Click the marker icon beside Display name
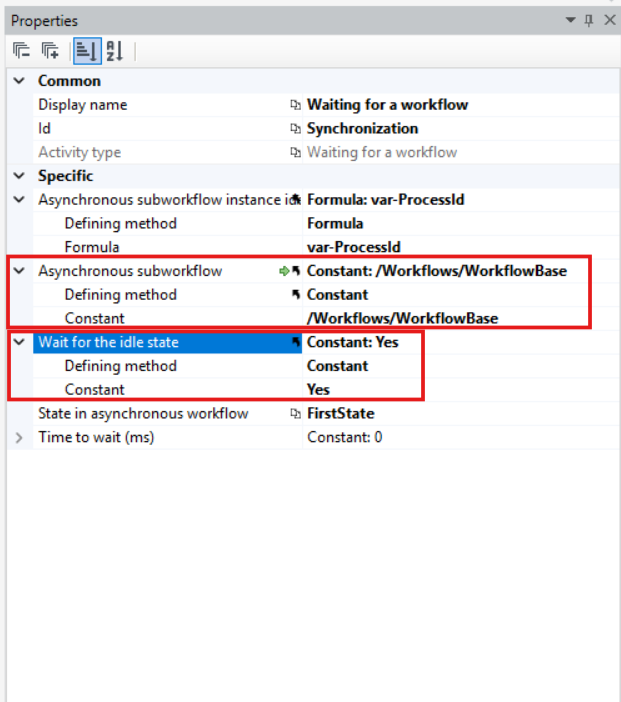This screenshot has width=621, height=702. (x=295, y=105)
